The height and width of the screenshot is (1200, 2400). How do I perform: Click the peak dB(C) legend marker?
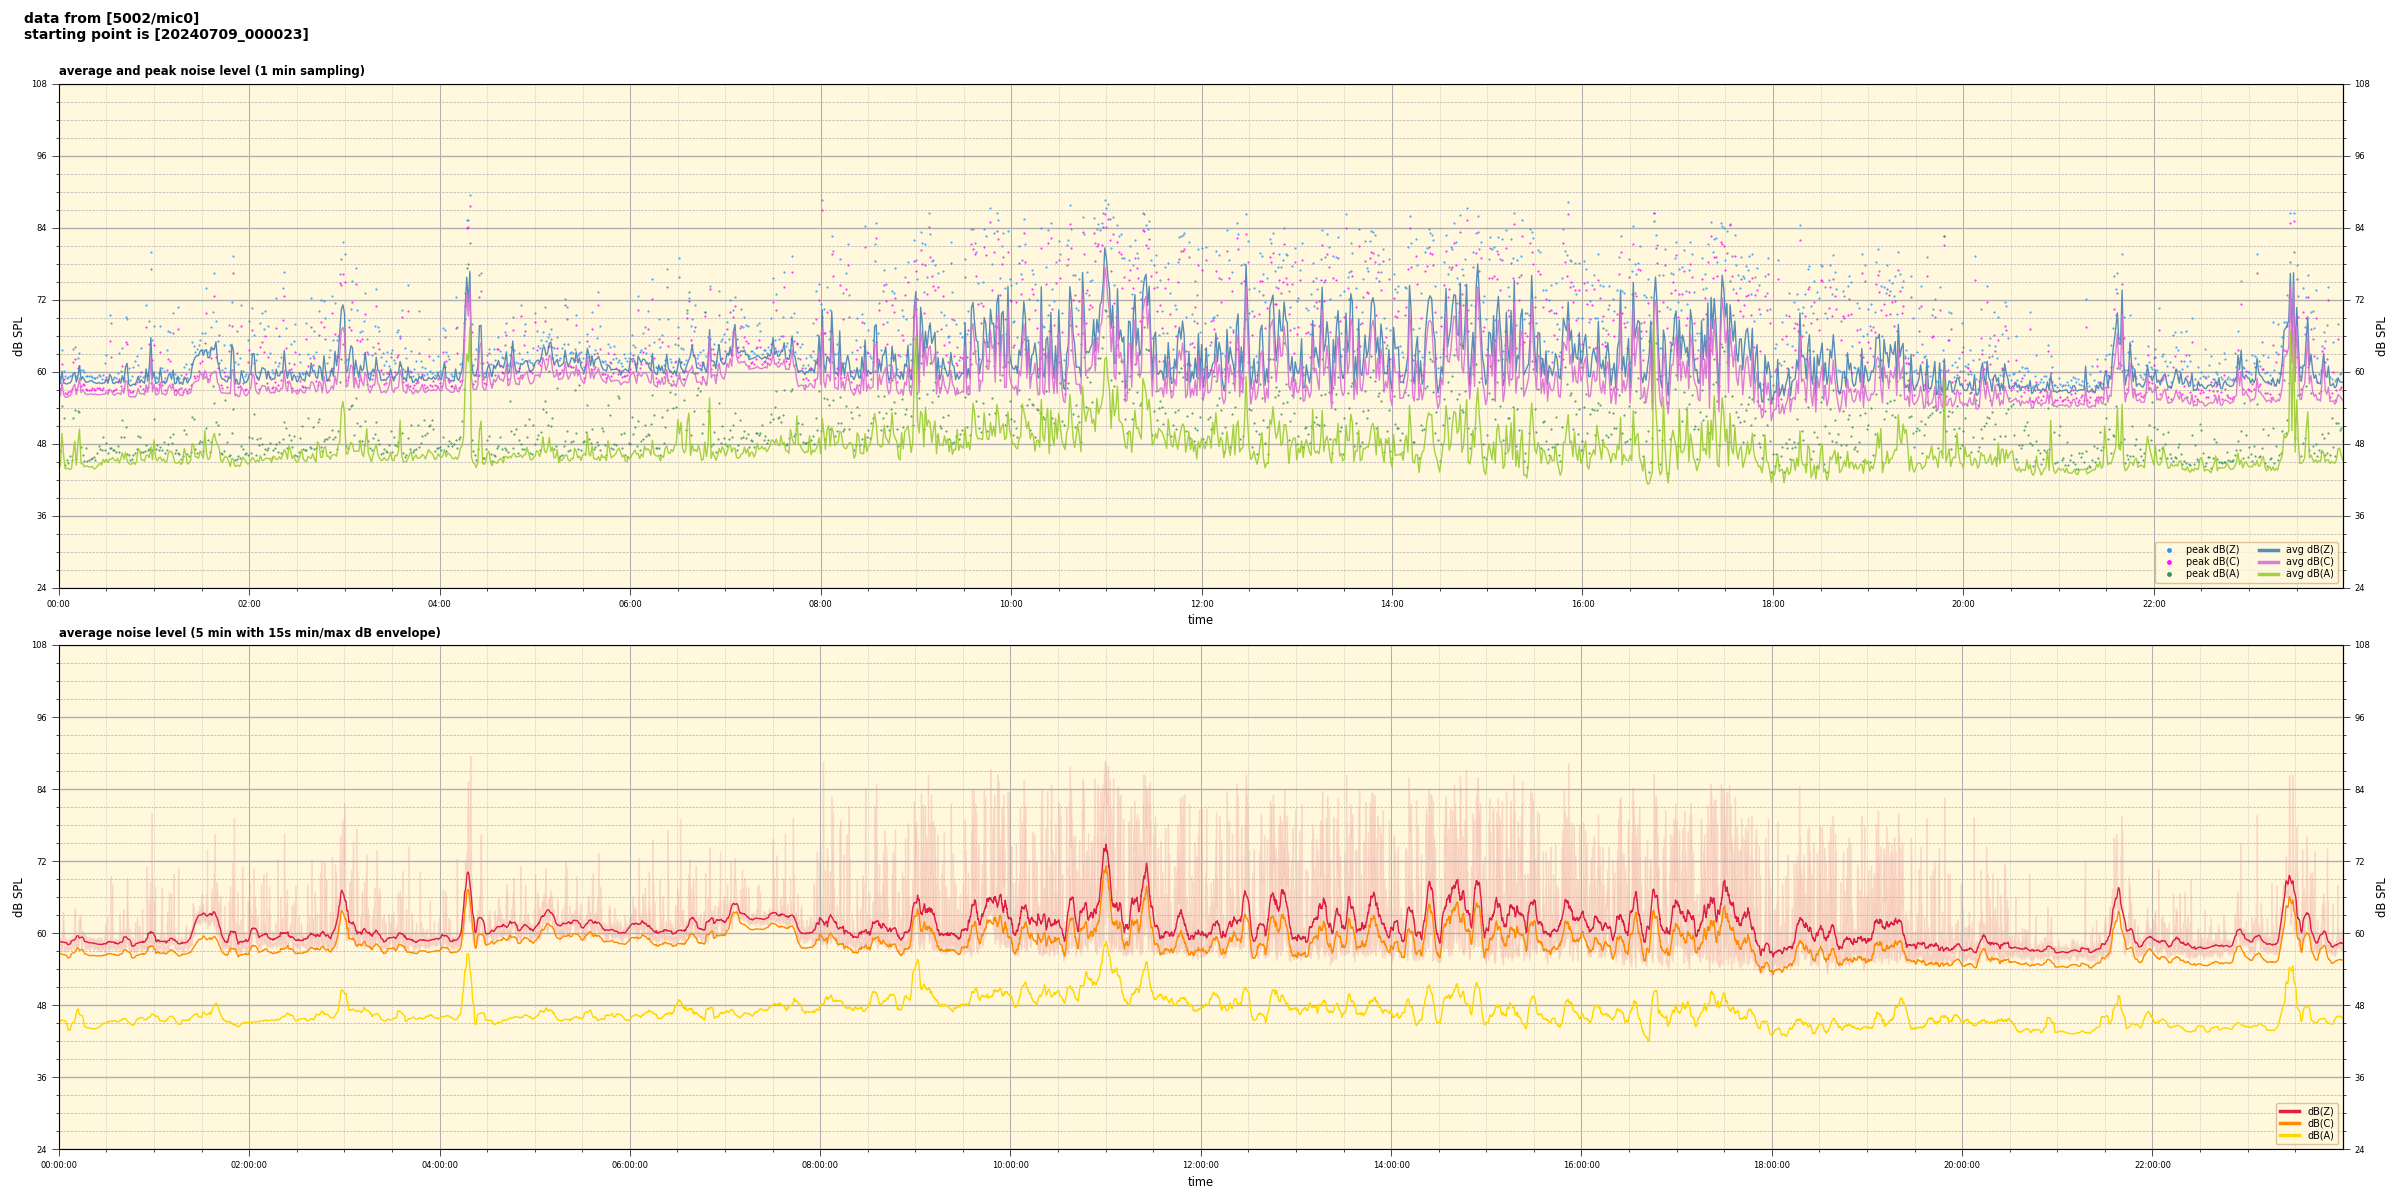pyautogui.click(x=2169, y=562)
